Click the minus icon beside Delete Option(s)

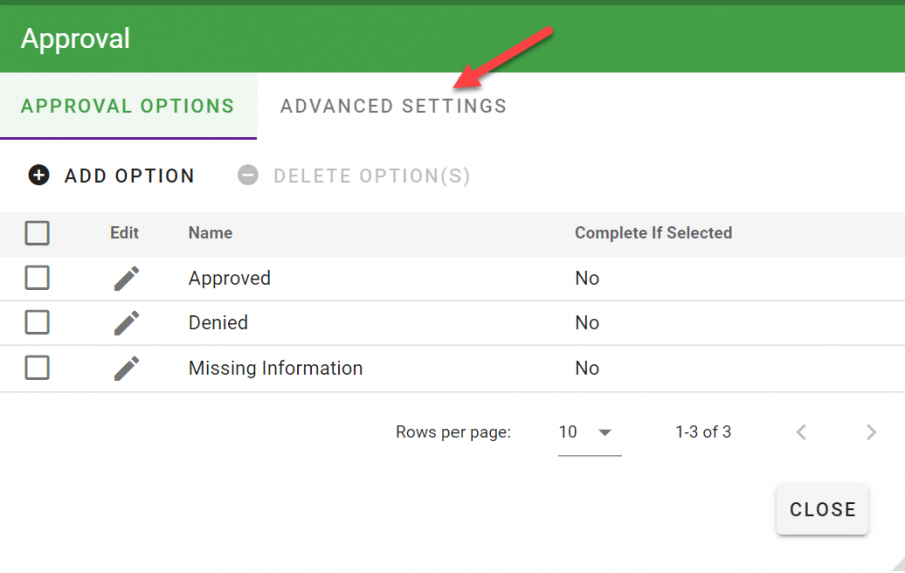coord(247,176)
